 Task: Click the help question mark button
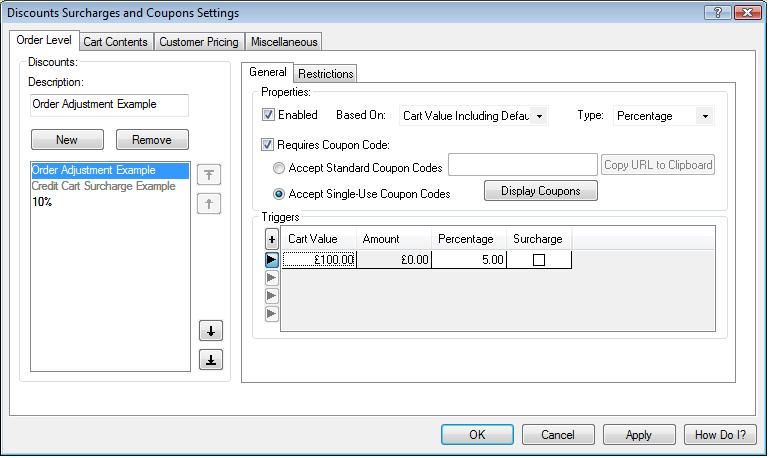717,13
